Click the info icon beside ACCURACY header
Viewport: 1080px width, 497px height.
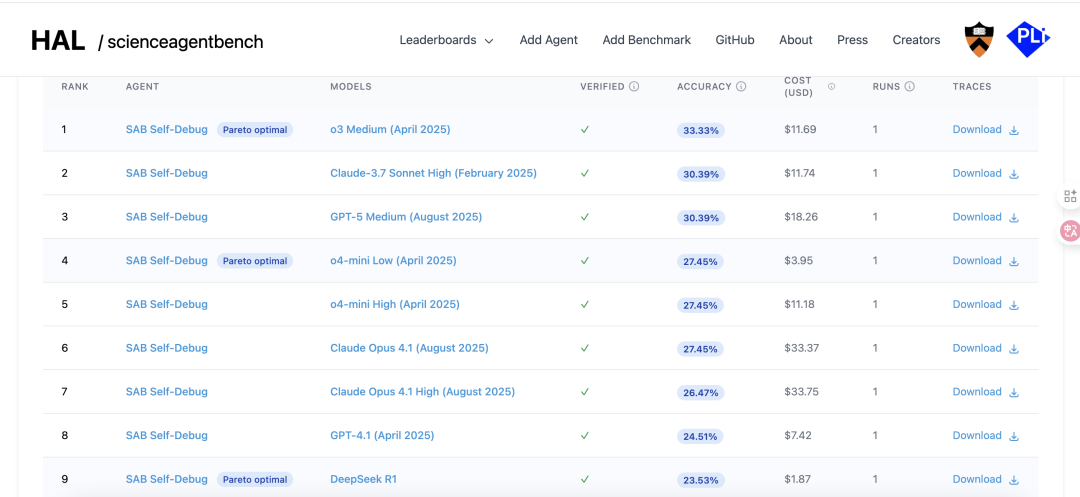(741, 87)
